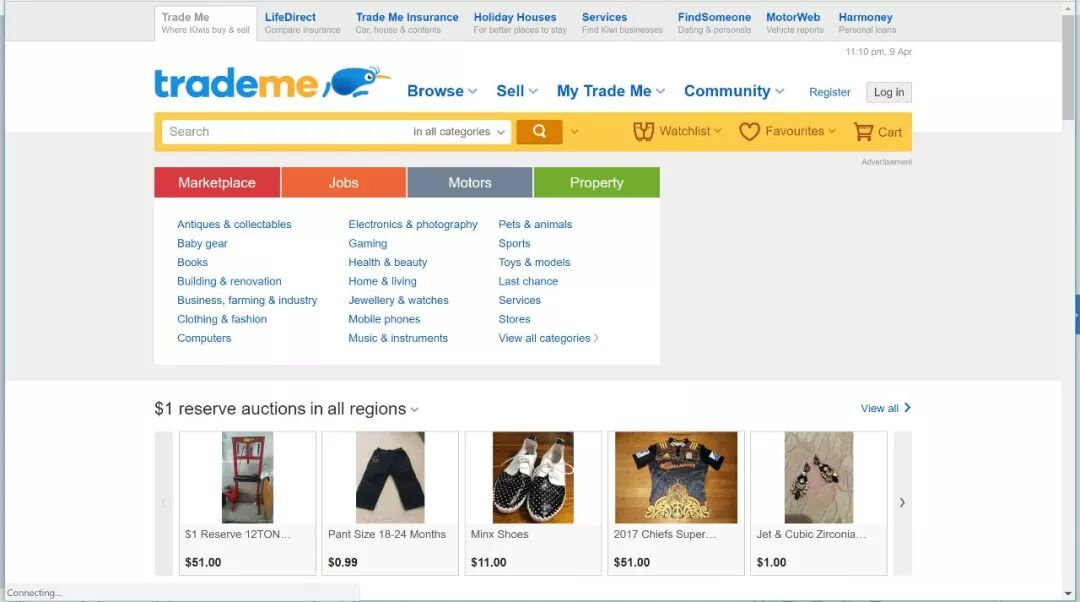Open the Community dropdown menu
Viewport: 1080px width, 602px height.
734,91
